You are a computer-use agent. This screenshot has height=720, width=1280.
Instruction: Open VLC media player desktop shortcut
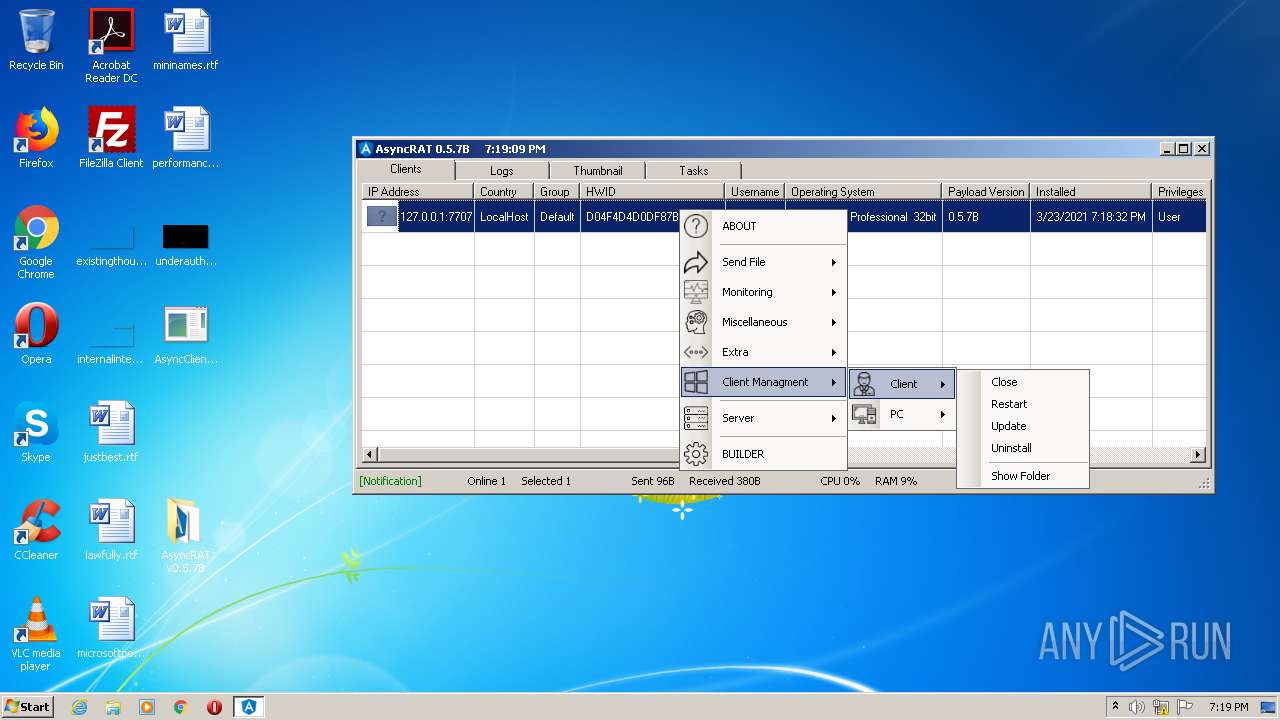(x=36, y=635)
